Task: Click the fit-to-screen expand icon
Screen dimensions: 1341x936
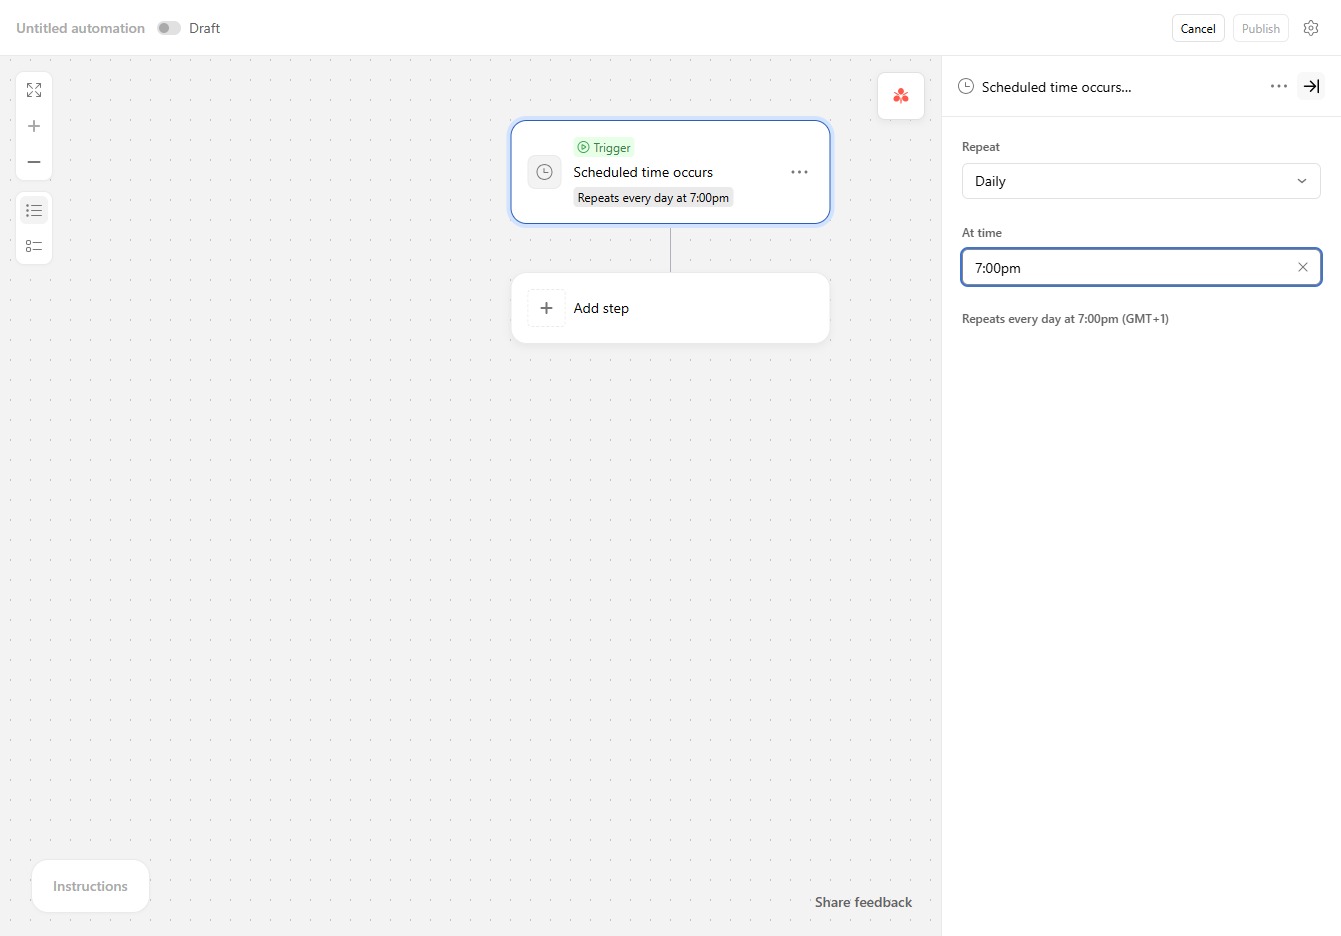Action: (x=34, y=90)
